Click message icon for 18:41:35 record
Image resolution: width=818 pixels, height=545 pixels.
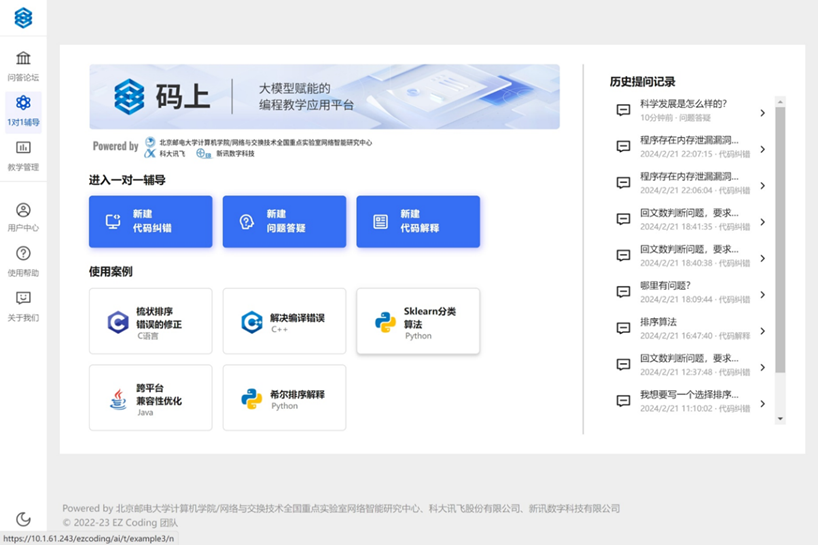coord(623,219)
